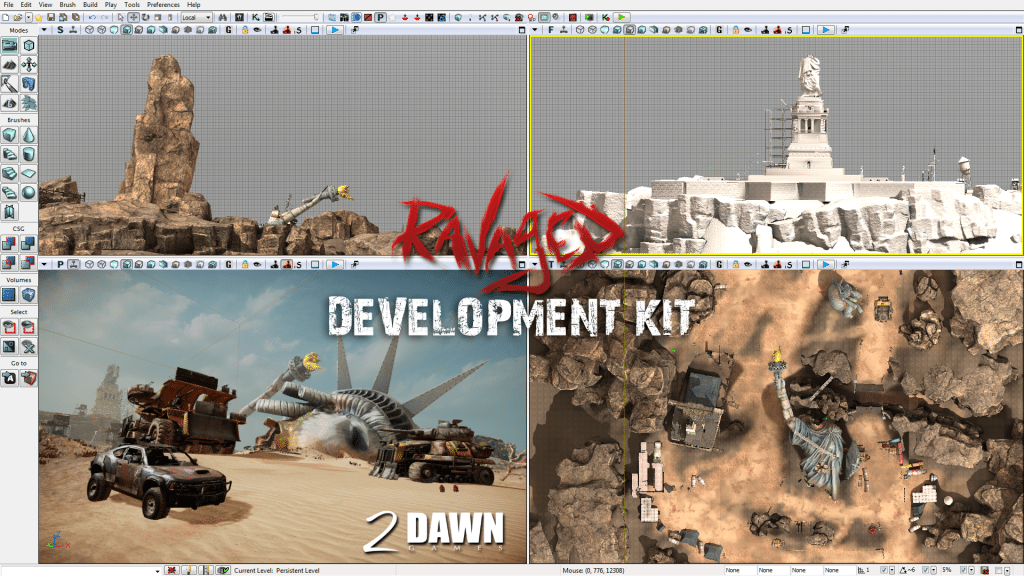1024x576 pixels.
Task: Choose the Sphere builder brush
Action: click(x=29, y=192)
